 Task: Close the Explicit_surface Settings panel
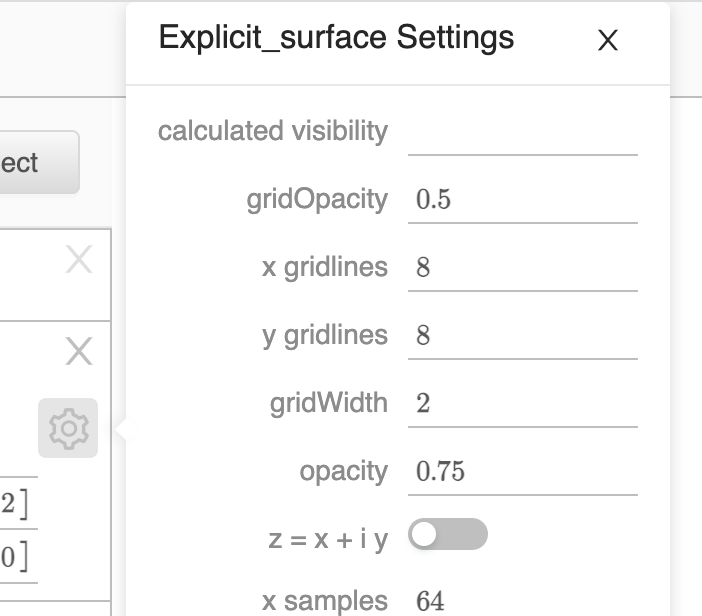click(x=607, y=41)
